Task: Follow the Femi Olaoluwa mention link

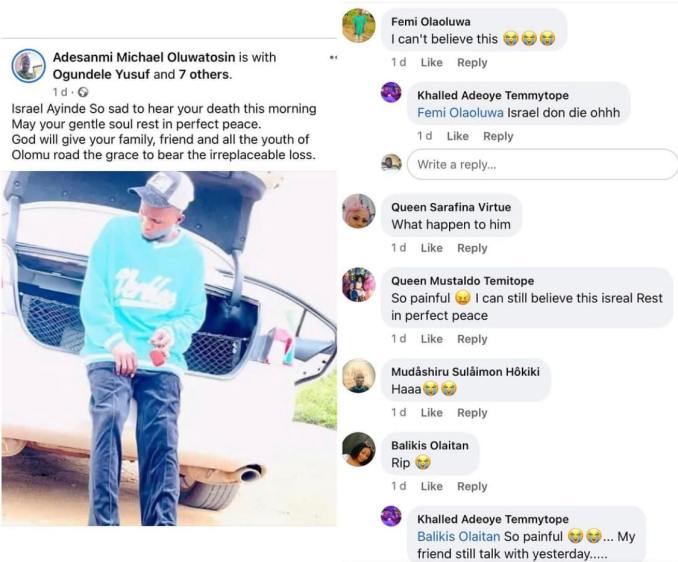Action: pyautogui.click(x=460, y=113)
